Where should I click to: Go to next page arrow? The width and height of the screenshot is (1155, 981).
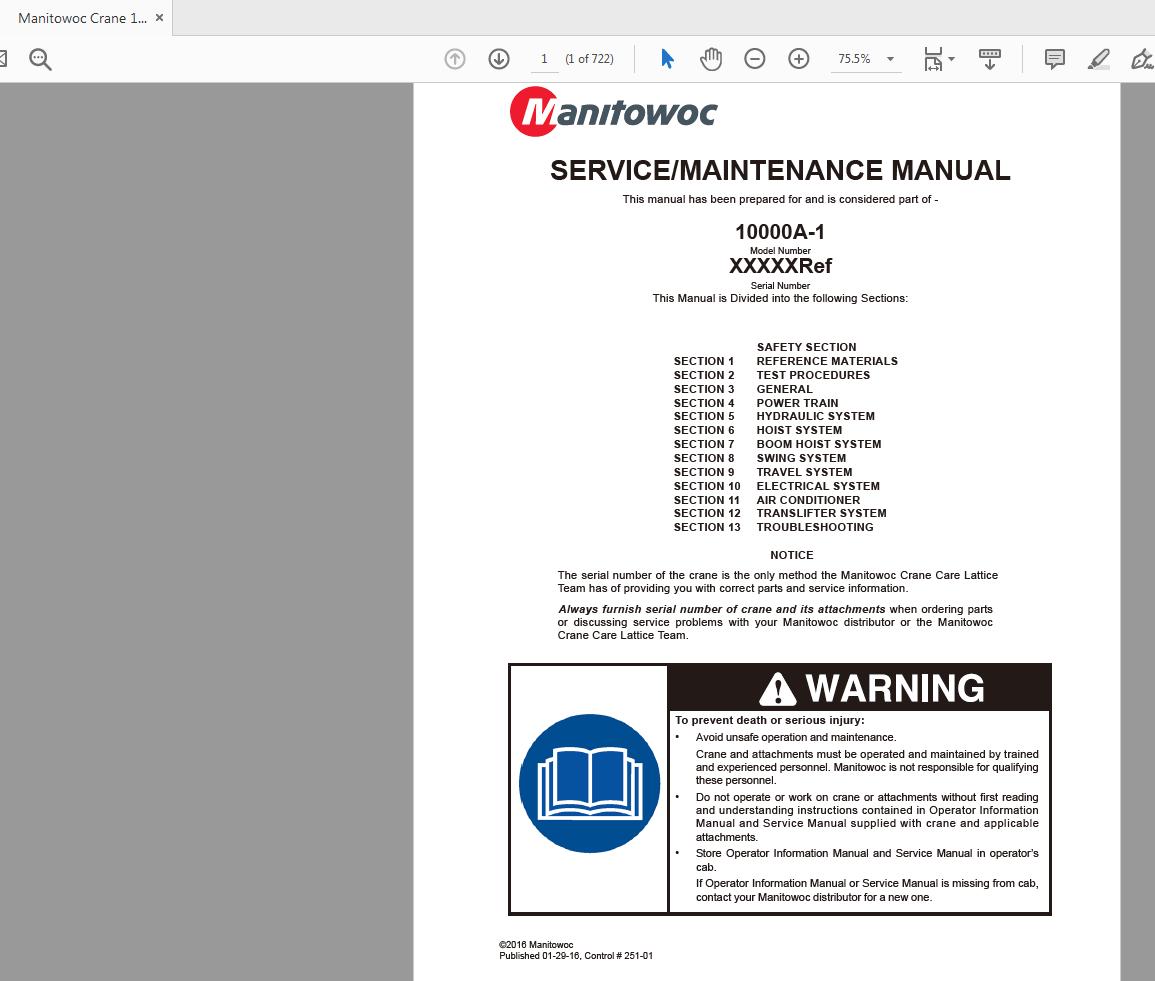[x=499, y=59]
